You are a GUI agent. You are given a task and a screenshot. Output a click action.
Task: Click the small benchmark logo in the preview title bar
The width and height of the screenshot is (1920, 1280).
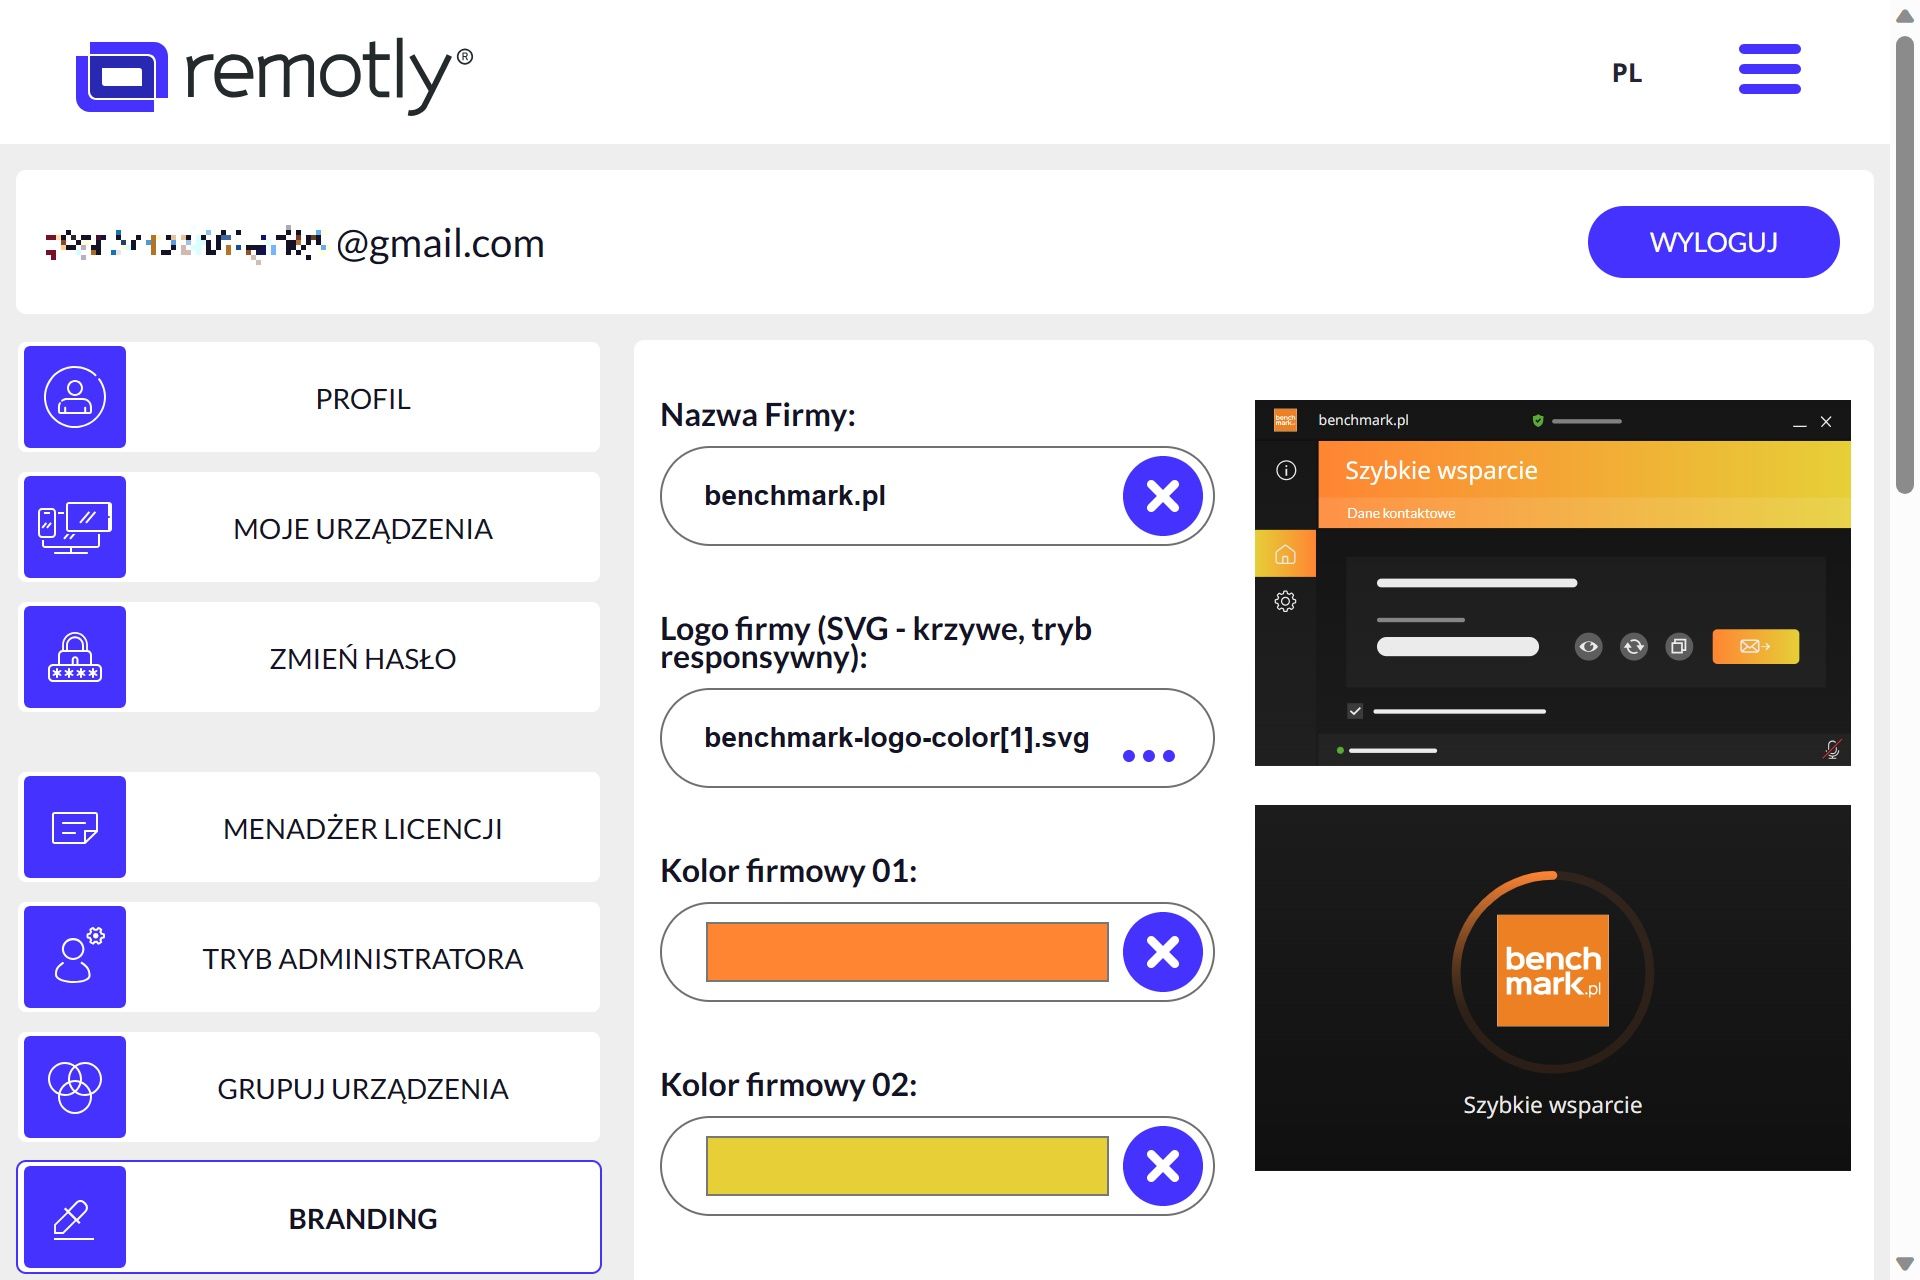pos(1285,420)
